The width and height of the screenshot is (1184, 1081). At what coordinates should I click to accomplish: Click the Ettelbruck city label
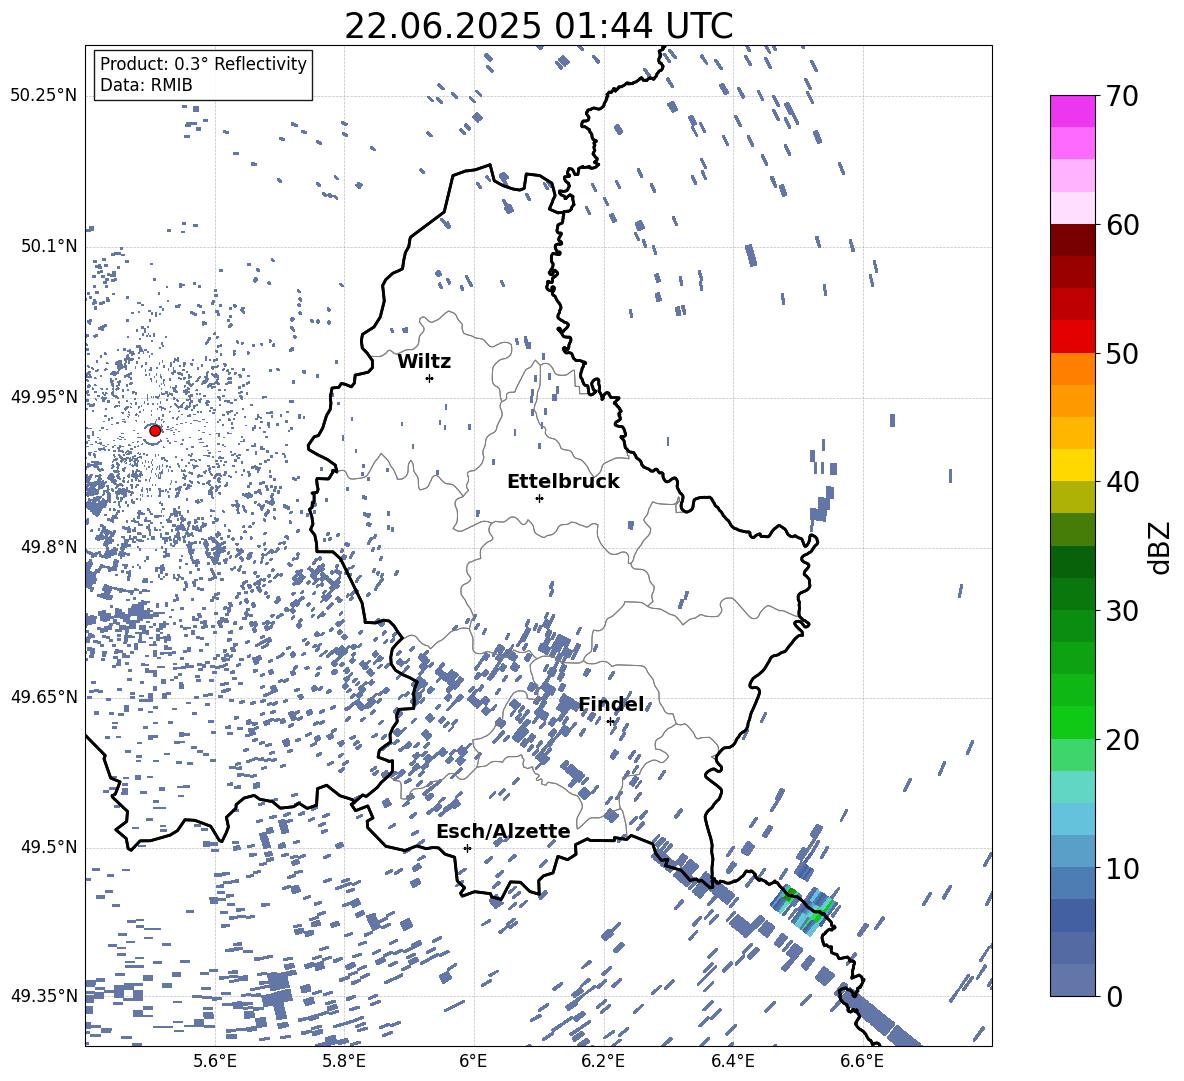(563, 482)
